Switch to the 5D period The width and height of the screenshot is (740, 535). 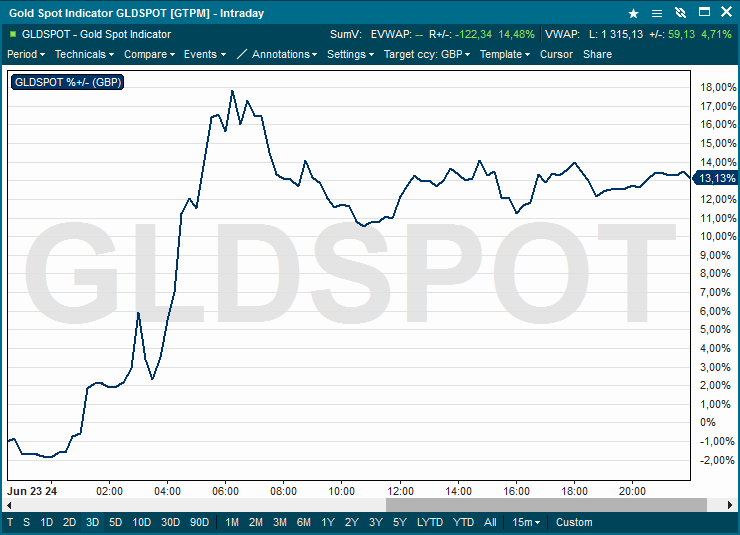[116, 522]
